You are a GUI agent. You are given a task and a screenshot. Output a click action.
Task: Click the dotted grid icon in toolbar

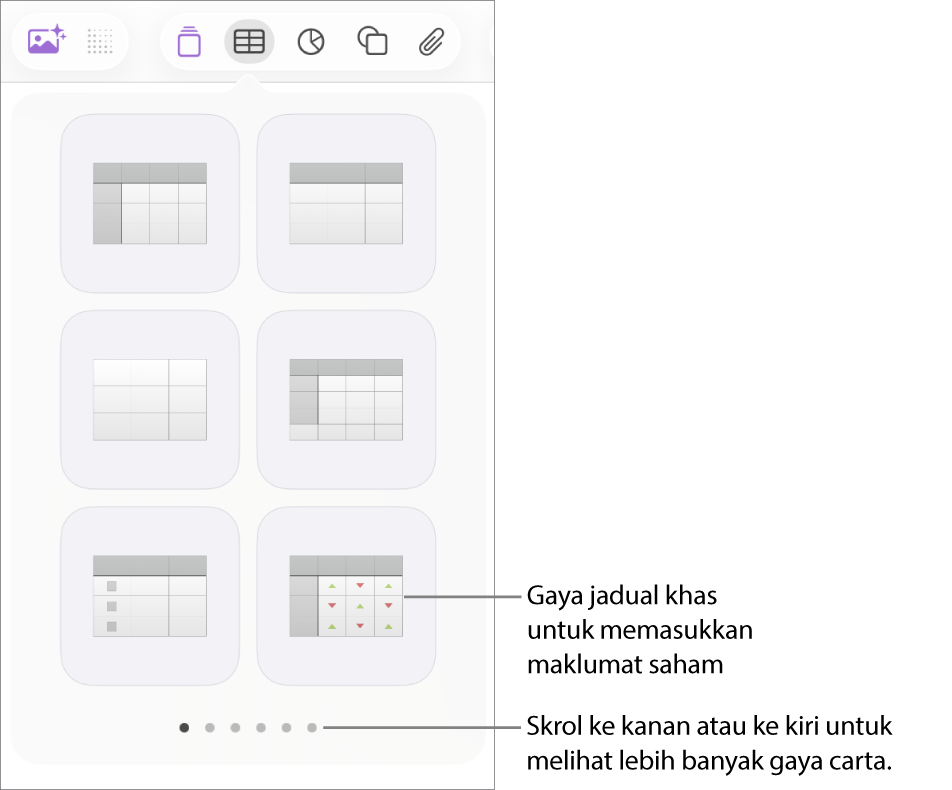pos(100,41)
